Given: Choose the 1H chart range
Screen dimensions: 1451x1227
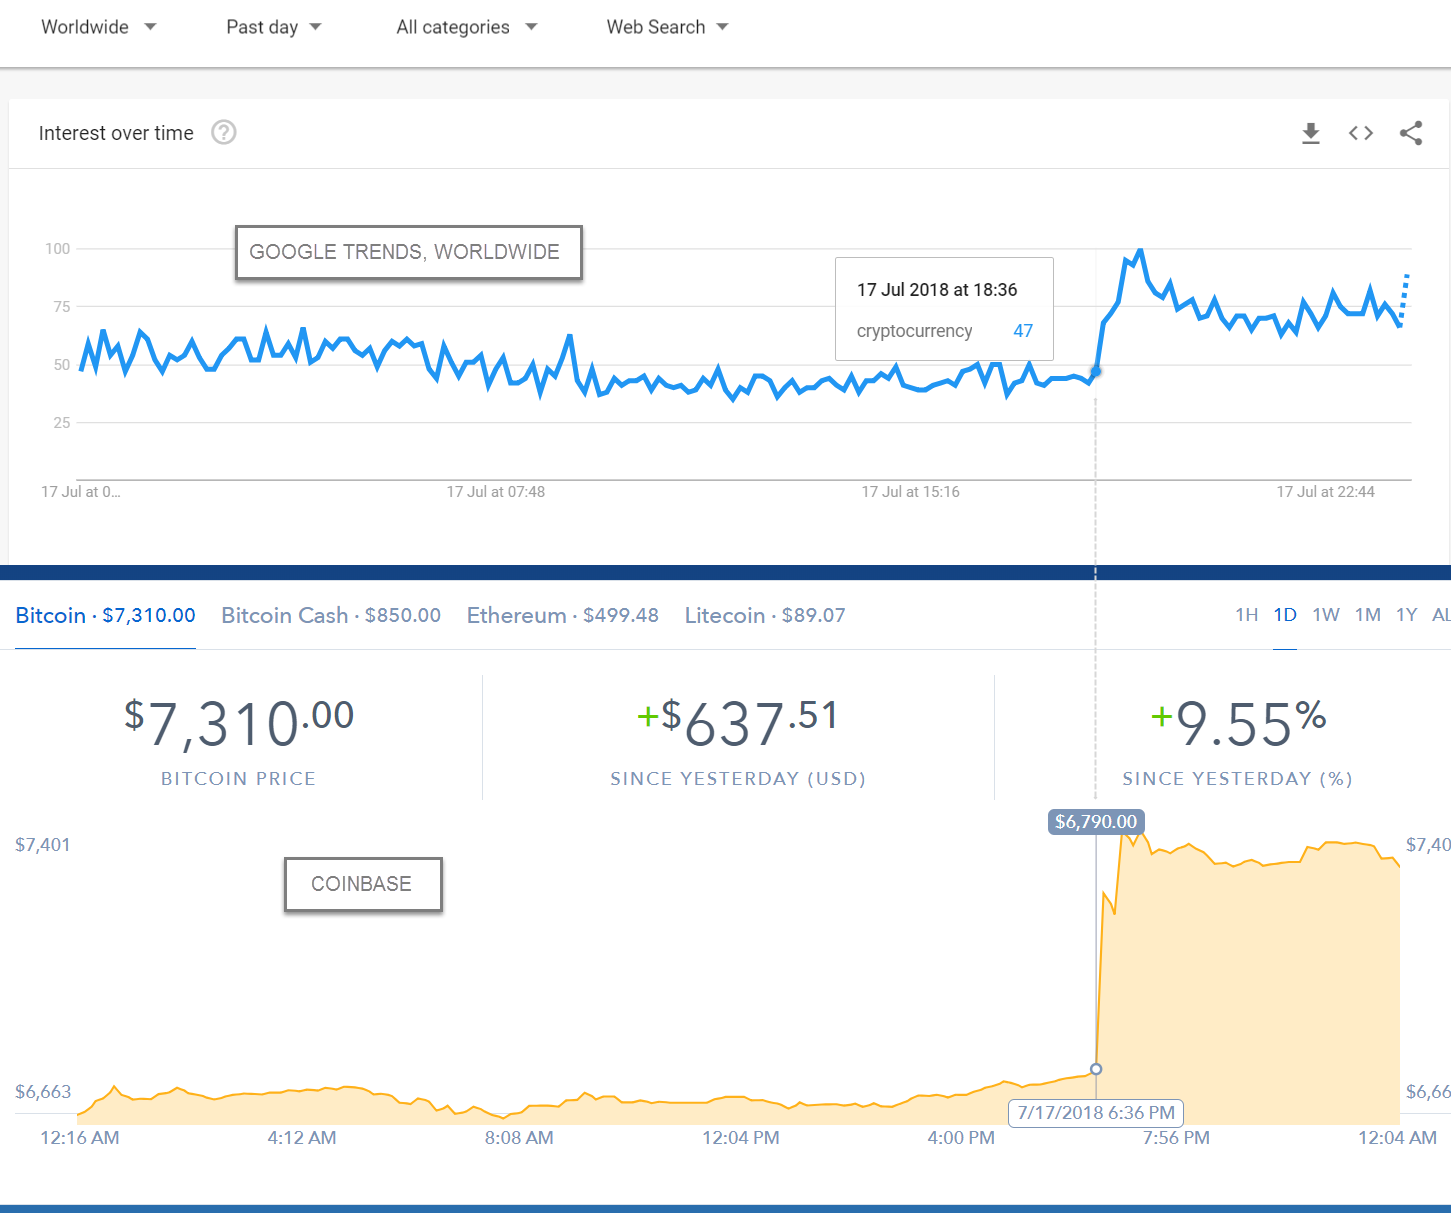Looking at the screenshot, I should coord(1247,615).
